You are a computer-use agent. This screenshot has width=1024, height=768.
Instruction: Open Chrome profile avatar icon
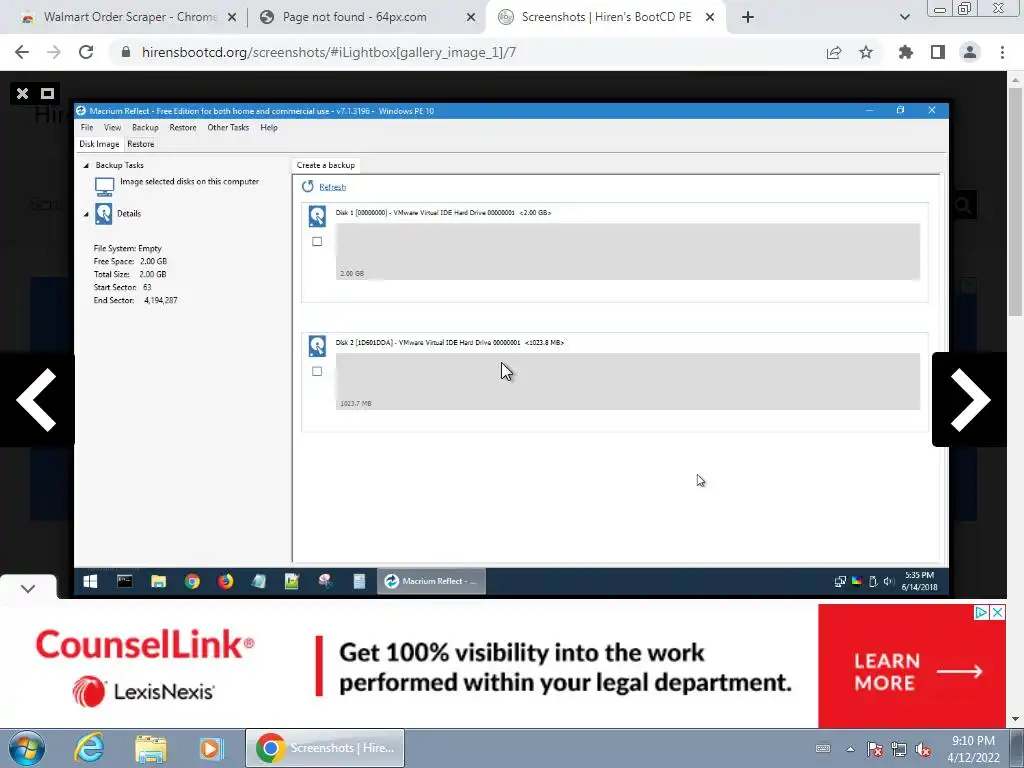970,52
